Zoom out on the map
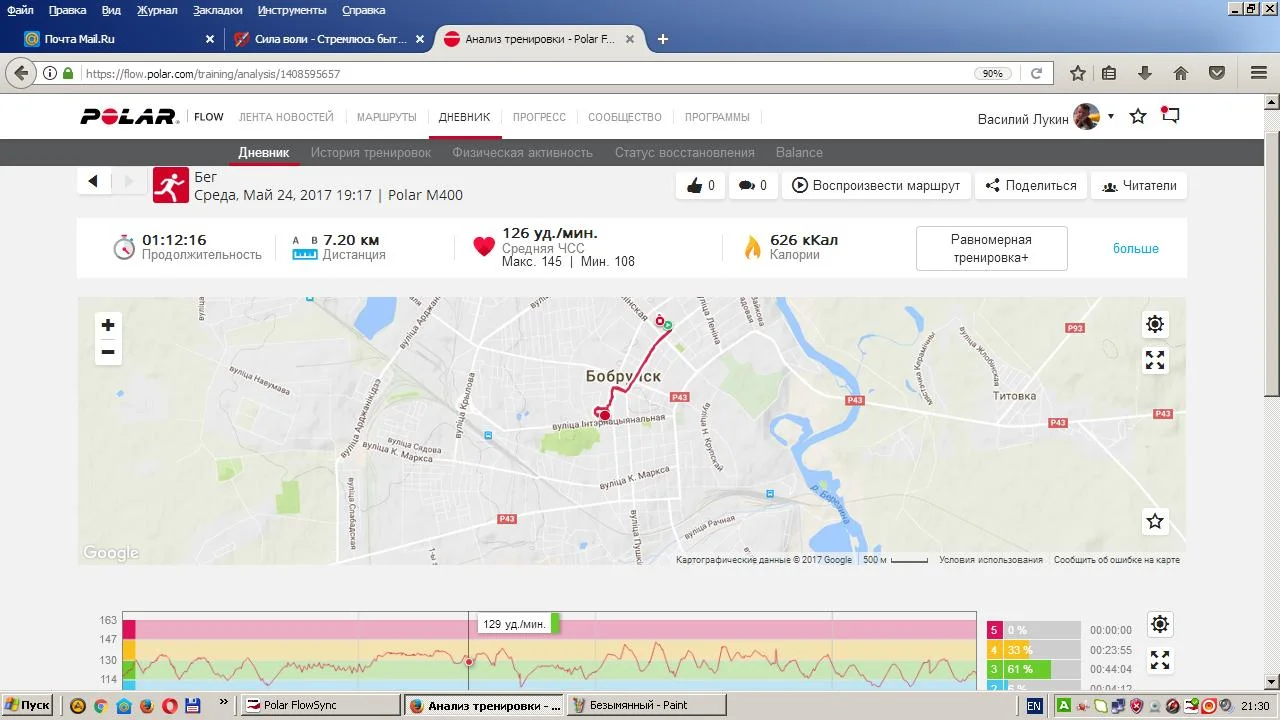The image size is (1280, 720). pyautogui.click(x=108, y=352)
